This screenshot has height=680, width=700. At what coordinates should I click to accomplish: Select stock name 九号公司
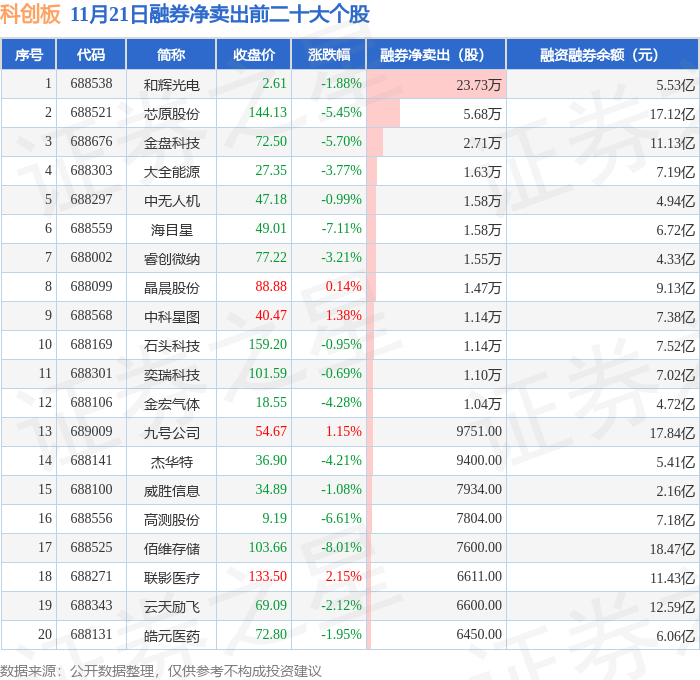click(171, 433)
